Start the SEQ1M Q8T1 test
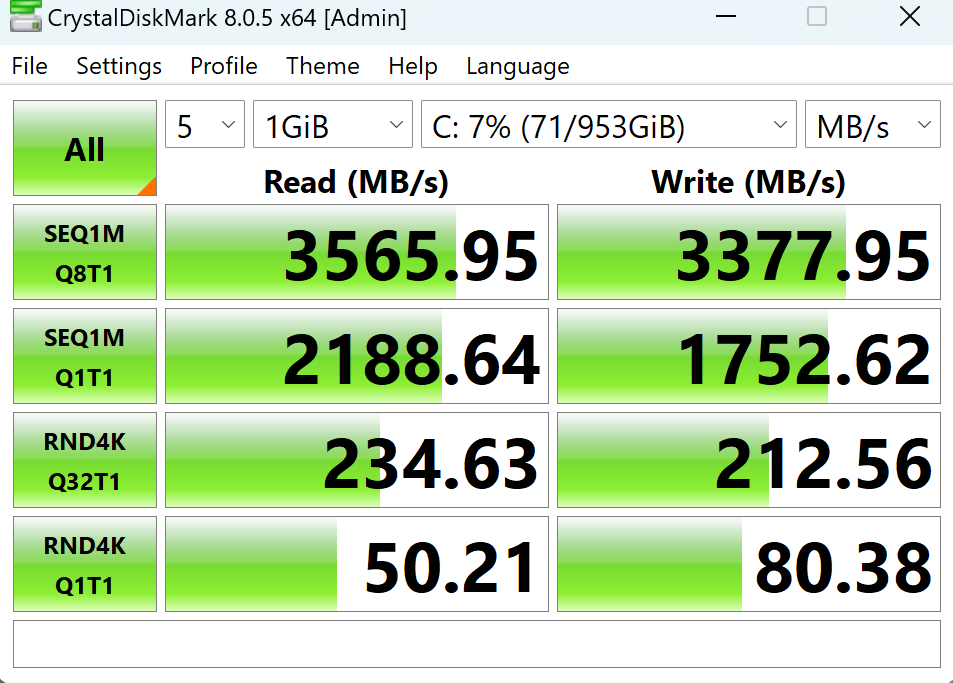The width and height of the screenshot is (953, 683). (x=84, y=252)
